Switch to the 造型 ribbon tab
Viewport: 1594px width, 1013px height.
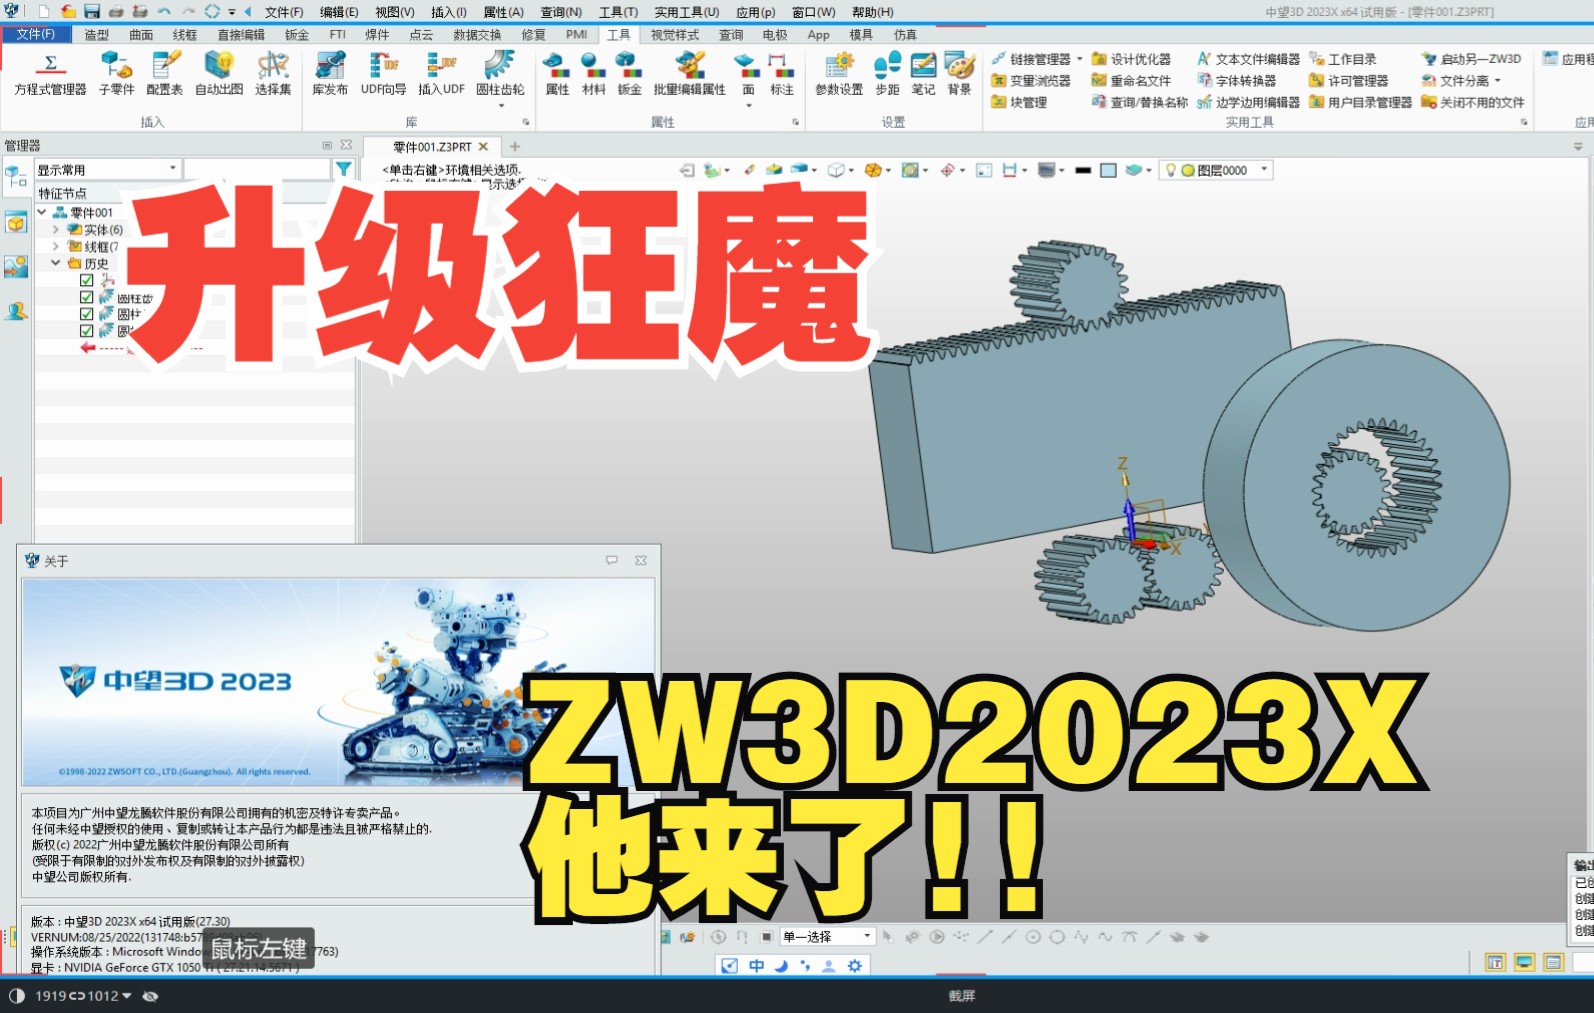[x=96, y=34]
